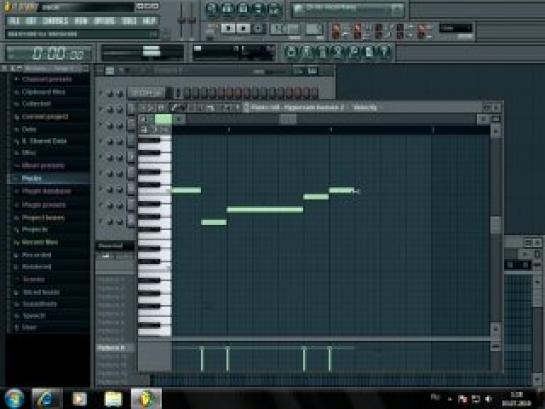Click the top channel name button
This screenshot has height=409, width=545.
point(146,93)
